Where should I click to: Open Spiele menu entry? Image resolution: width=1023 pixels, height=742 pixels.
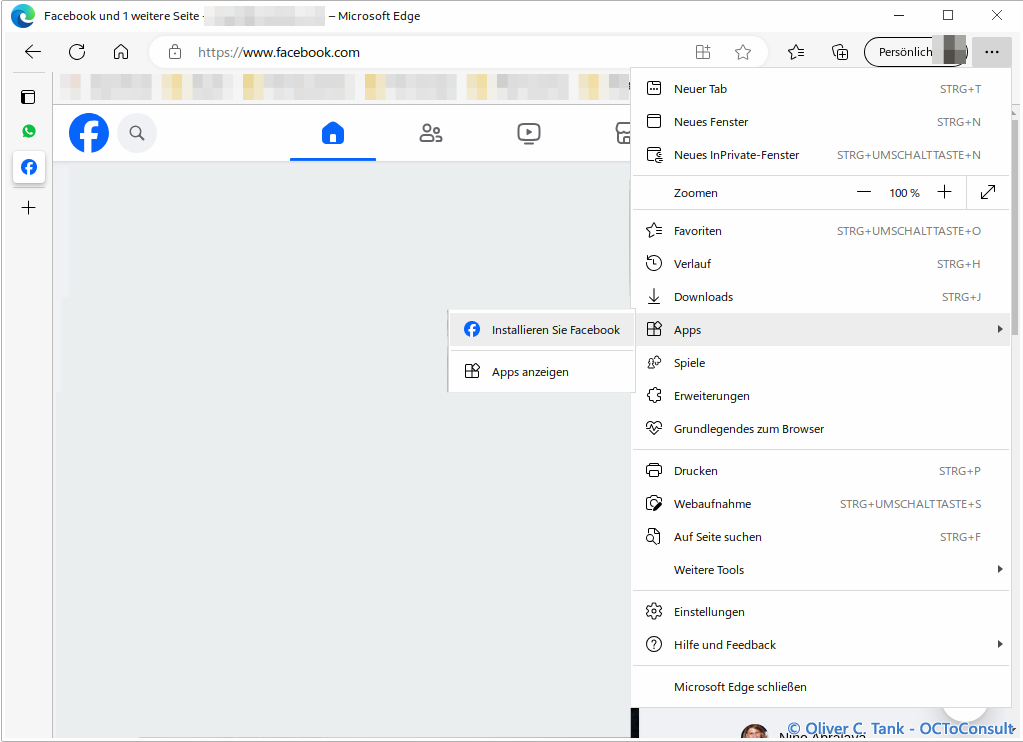click(821, 363)
